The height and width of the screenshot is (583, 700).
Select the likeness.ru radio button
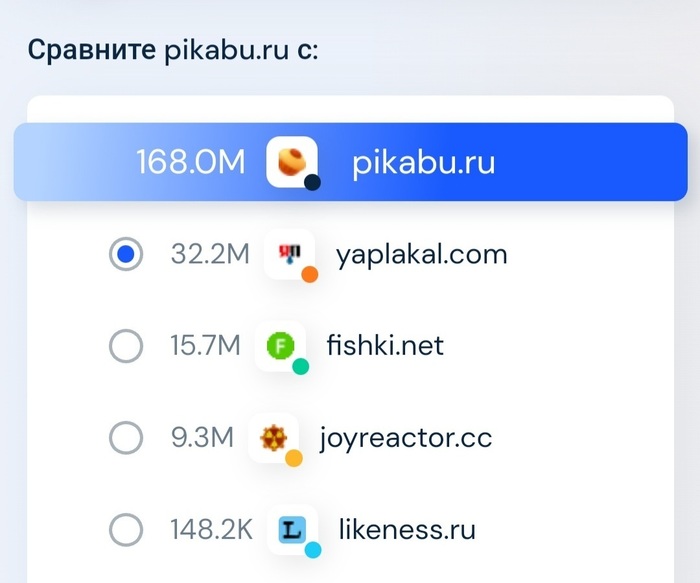click(126, 530)
